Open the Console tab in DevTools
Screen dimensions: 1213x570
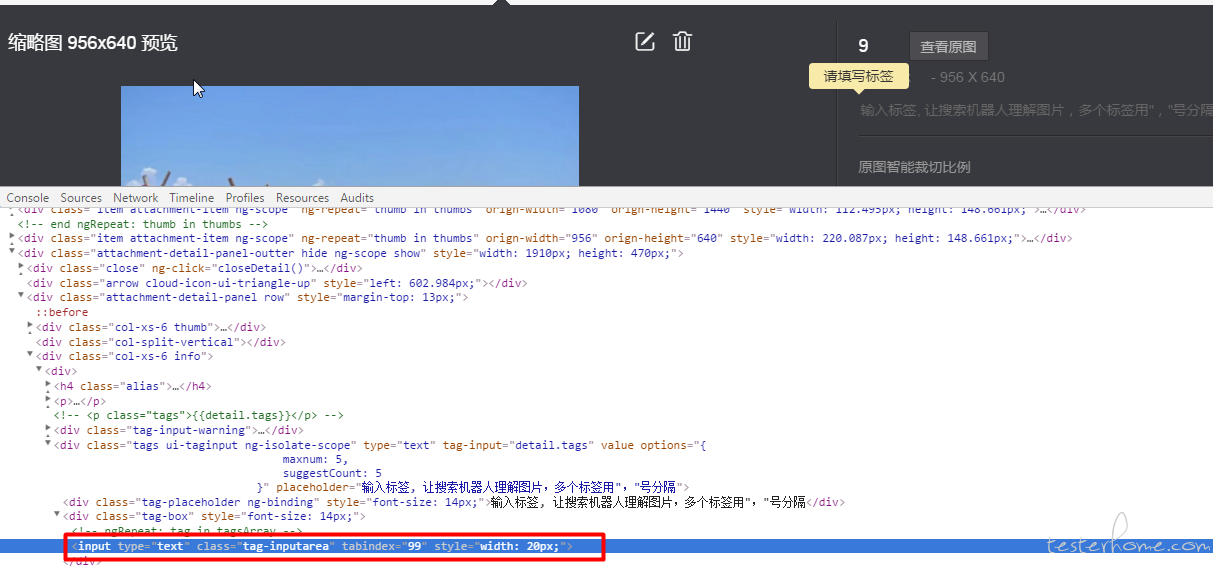coord(28,198)
